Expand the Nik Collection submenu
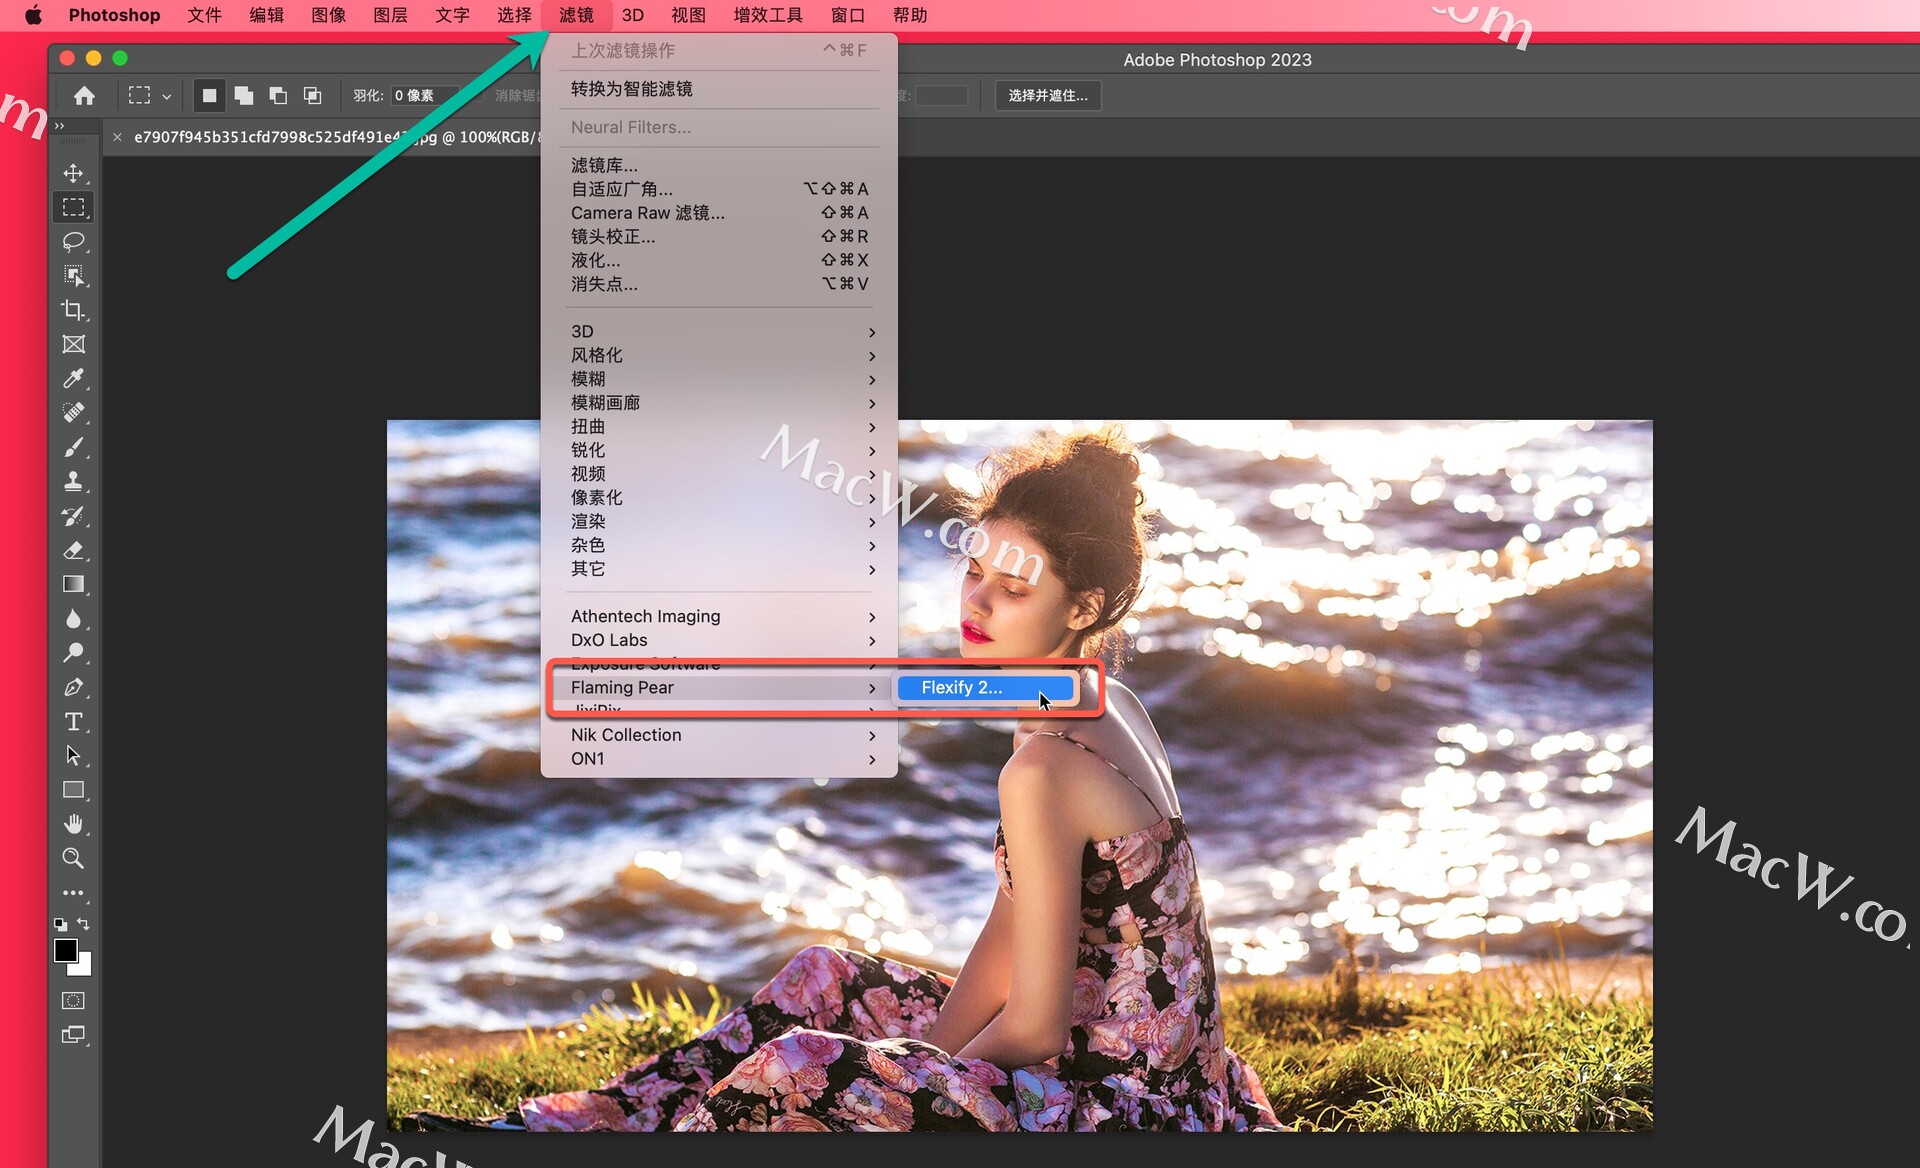This screenshot has width=1920, height=1168. (x=719, y=735)
